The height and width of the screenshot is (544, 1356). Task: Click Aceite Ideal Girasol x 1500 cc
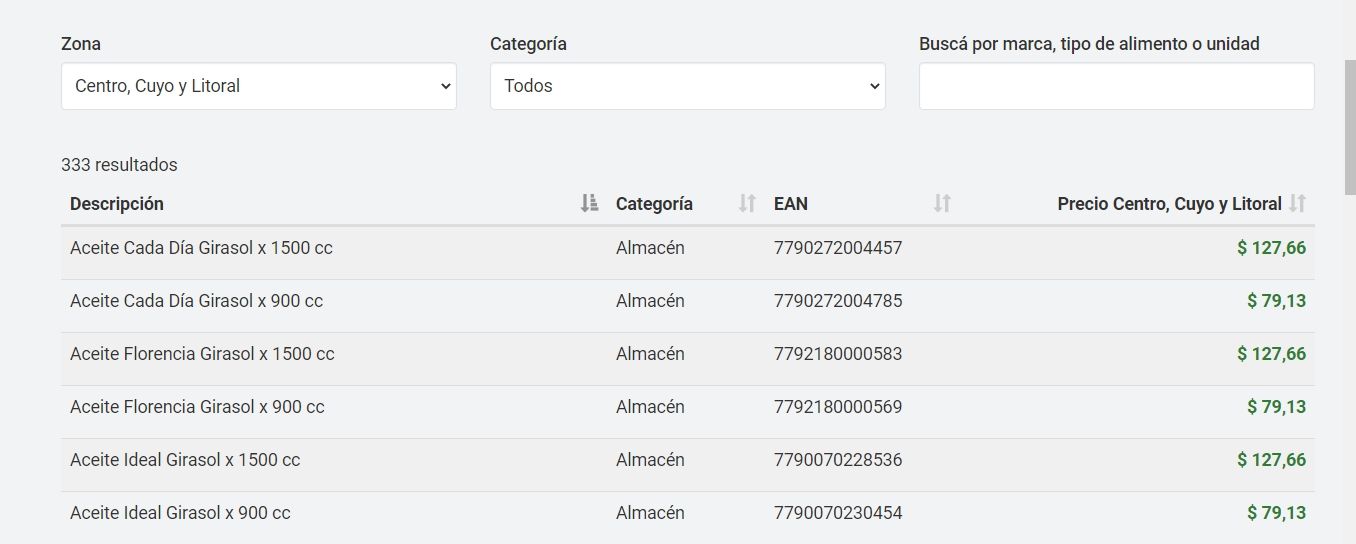pyautogui.click(x=185, y=460)
